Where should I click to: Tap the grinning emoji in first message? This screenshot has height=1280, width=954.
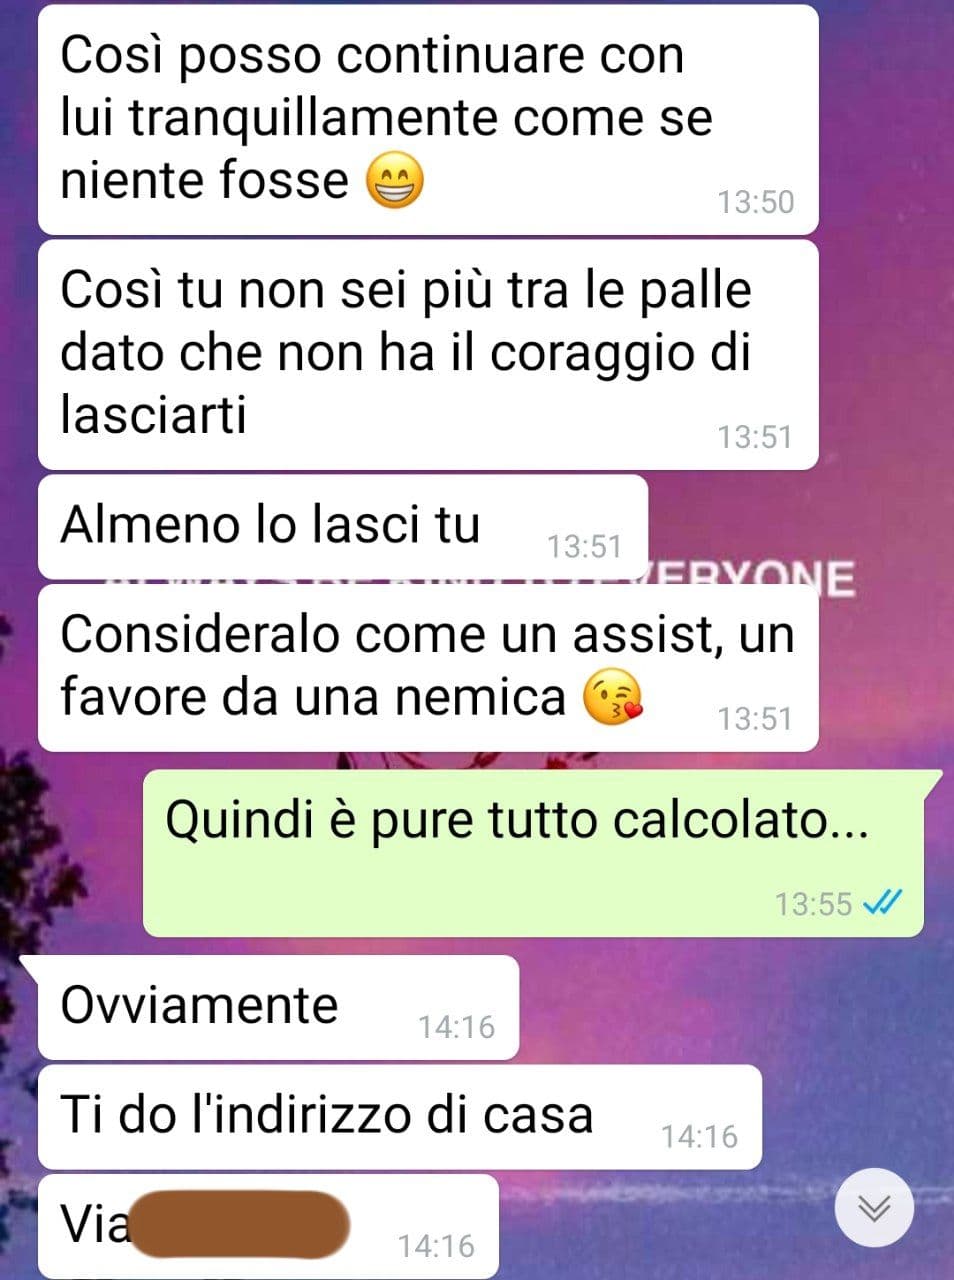point(395,182)
